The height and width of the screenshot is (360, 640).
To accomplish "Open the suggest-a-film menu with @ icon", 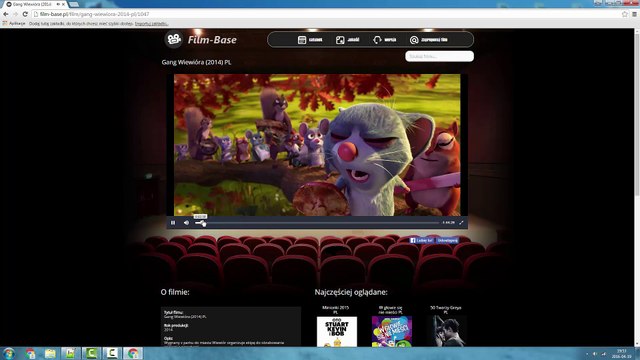I will (x=429, y=40).
